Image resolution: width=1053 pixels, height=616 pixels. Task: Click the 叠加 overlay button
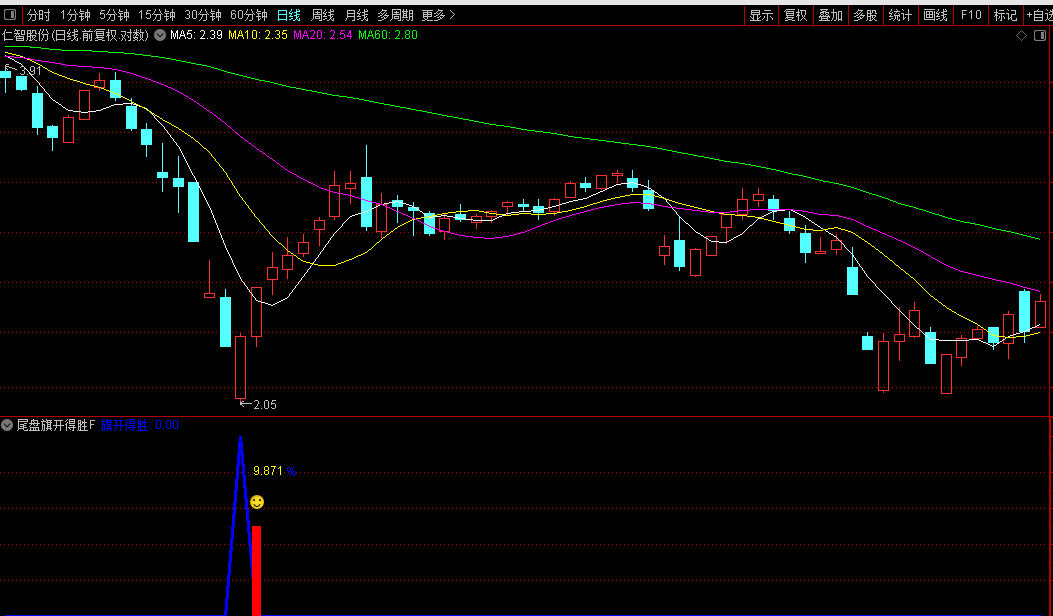point(831,15)
